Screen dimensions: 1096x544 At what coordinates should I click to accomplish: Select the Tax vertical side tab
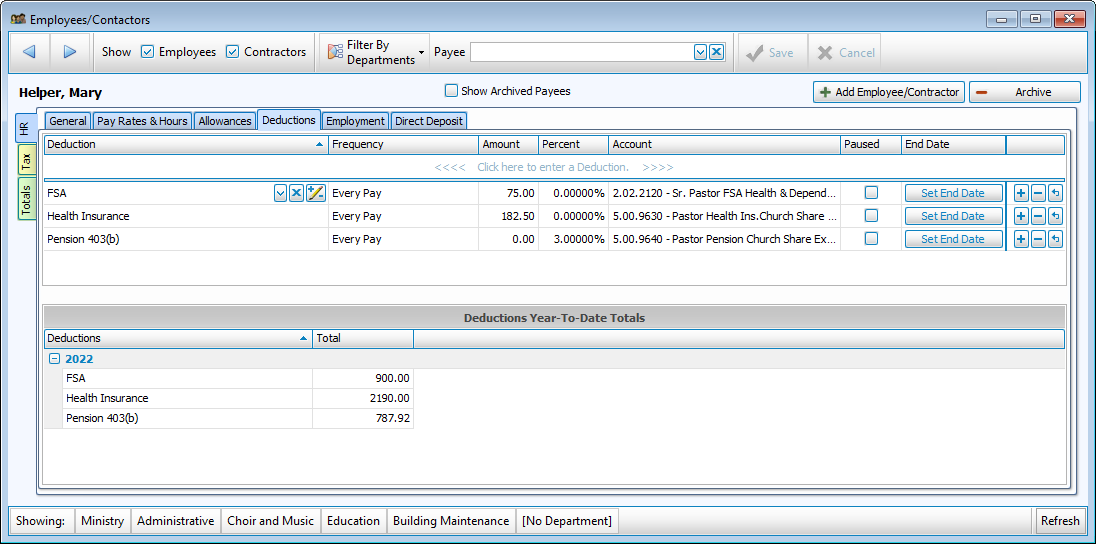pyautogui.click(x=26, y=160)
